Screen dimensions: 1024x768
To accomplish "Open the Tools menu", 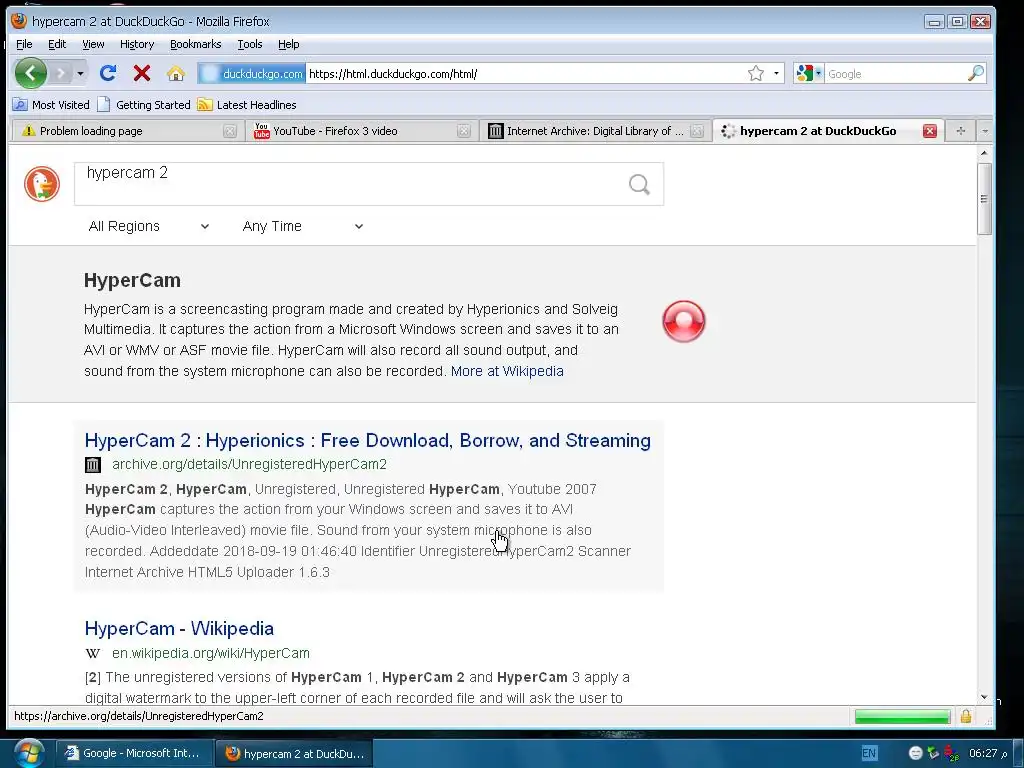I will 249,44.
